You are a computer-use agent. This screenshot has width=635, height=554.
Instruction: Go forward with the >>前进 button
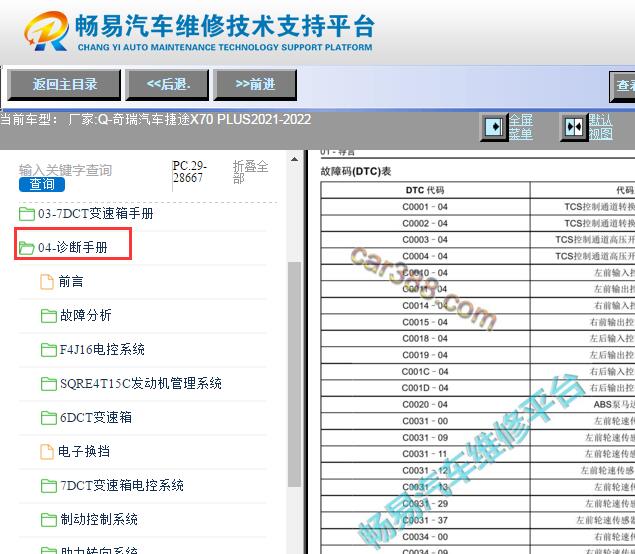coord(255,85)
